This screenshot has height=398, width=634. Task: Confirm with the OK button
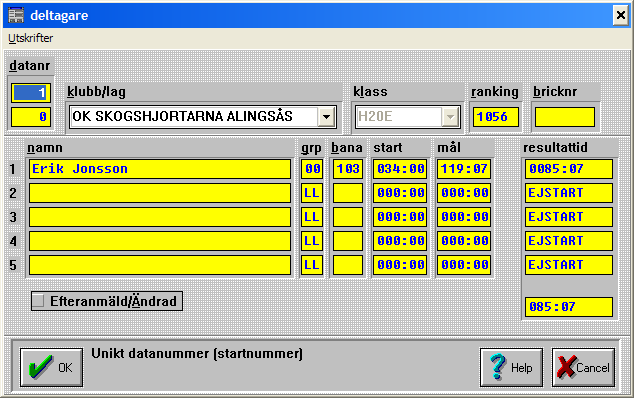[x=51, y=367]
